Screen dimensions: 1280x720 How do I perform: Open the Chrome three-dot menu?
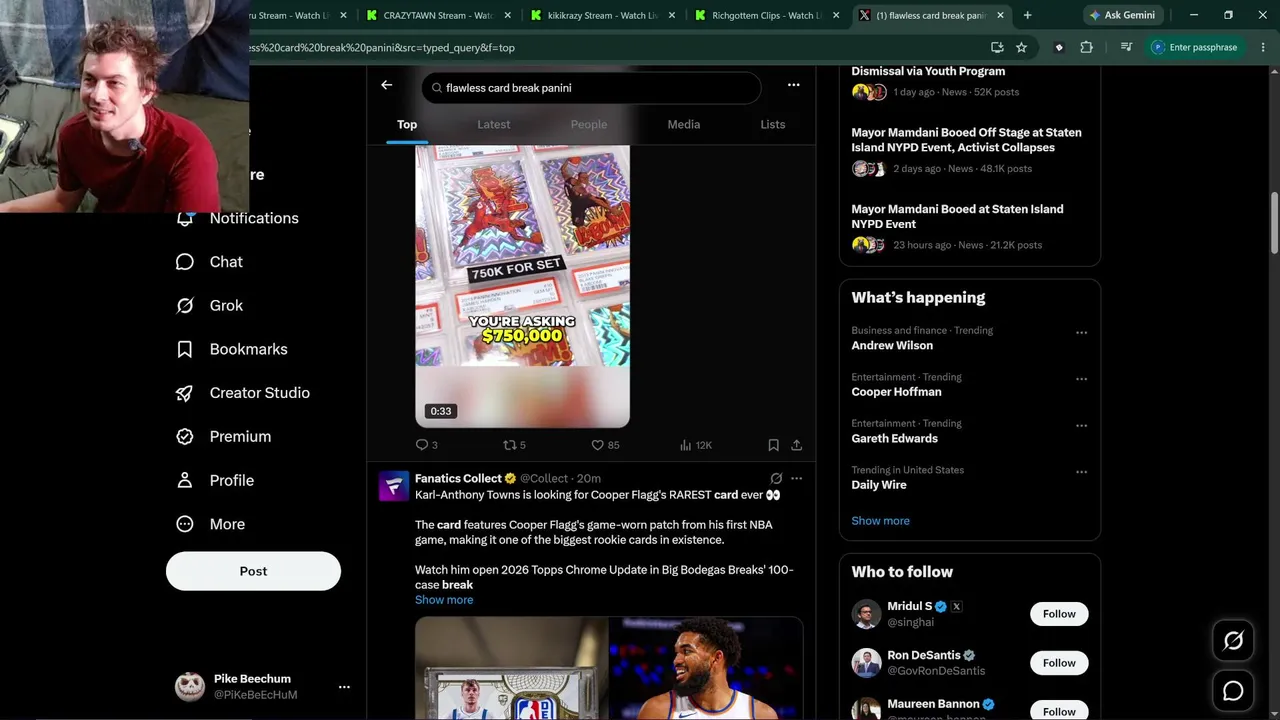tap(1263, 47)
